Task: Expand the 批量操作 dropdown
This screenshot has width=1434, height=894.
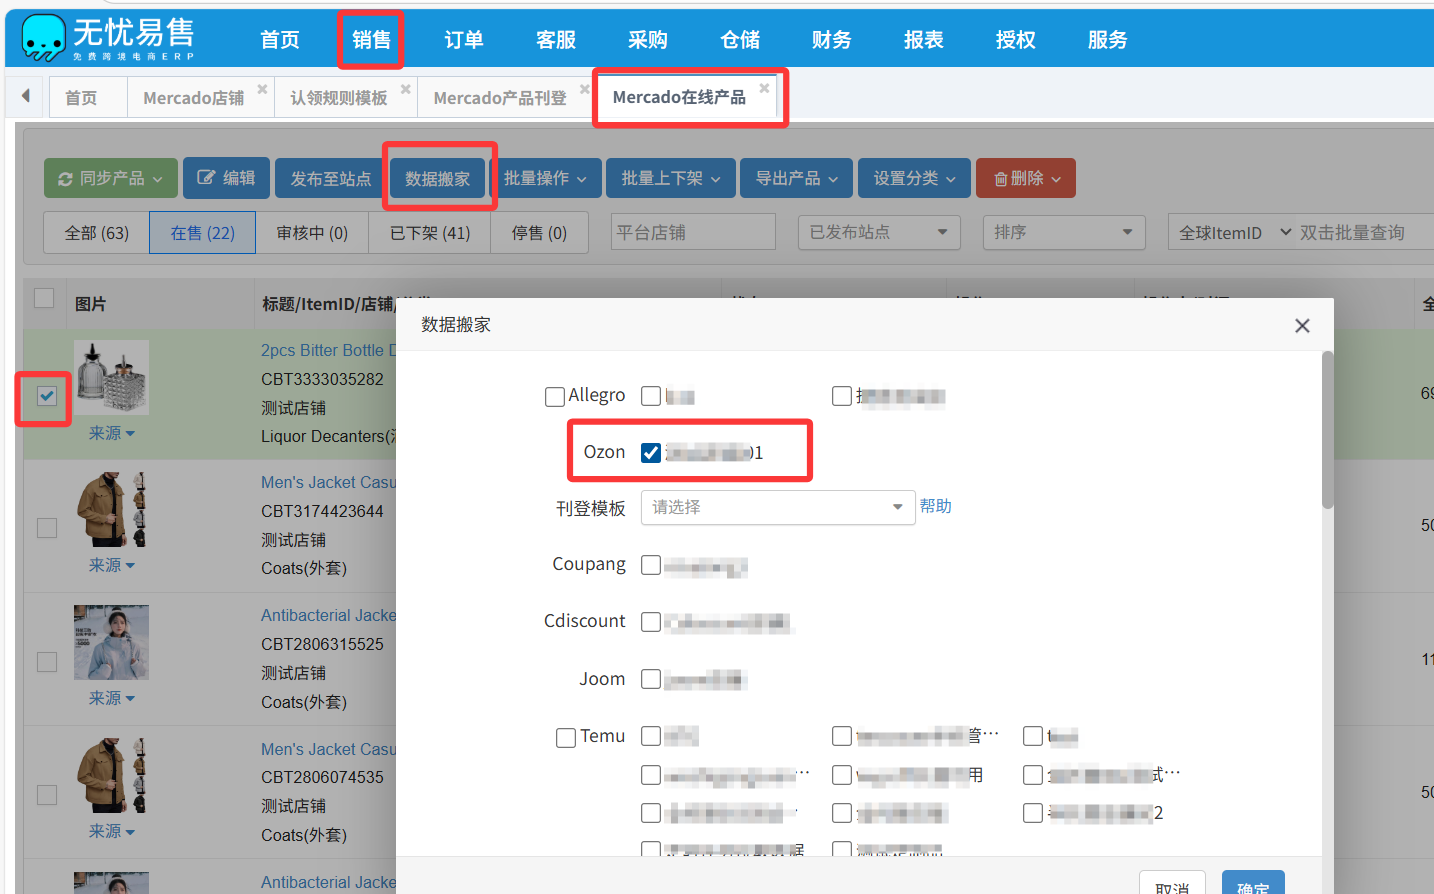Action: pos(545,178)
